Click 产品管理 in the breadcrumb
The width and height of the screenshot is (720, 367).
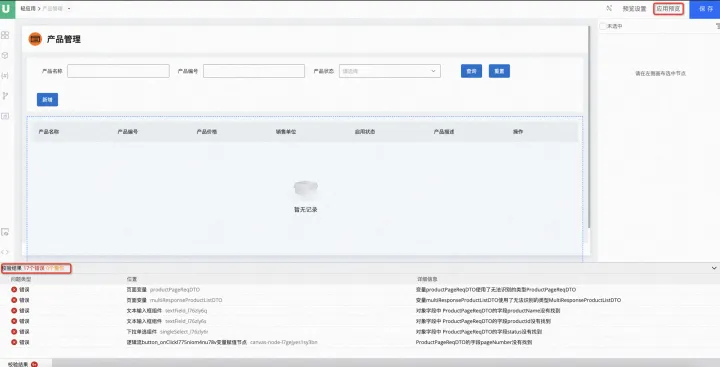[x=52, y=8]
